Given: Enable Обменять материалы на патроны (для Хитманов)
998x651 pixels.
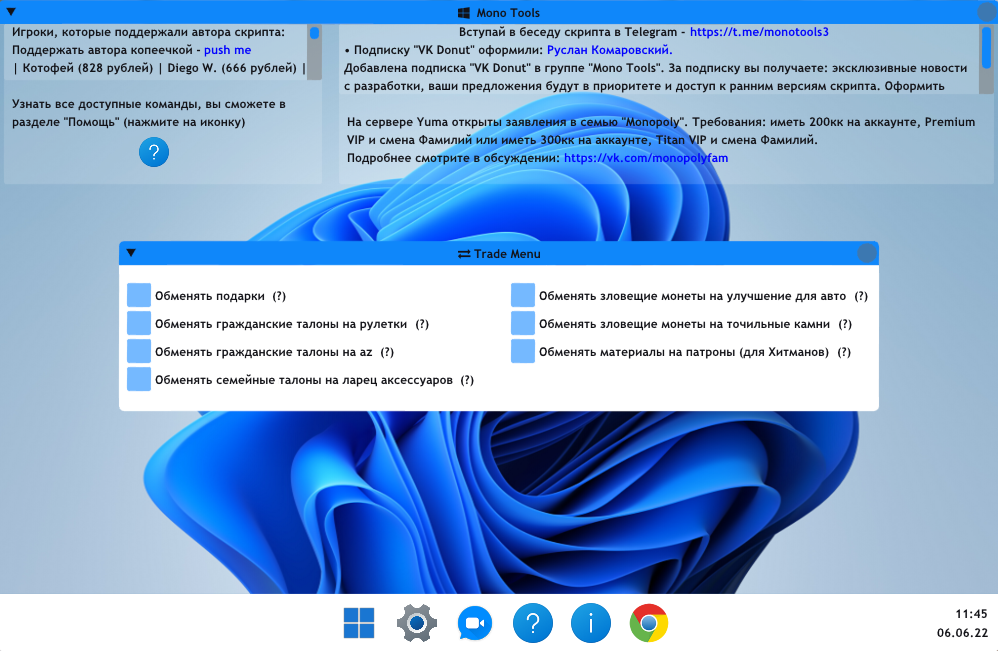Looking at the screenshot, I should point(523,351).
